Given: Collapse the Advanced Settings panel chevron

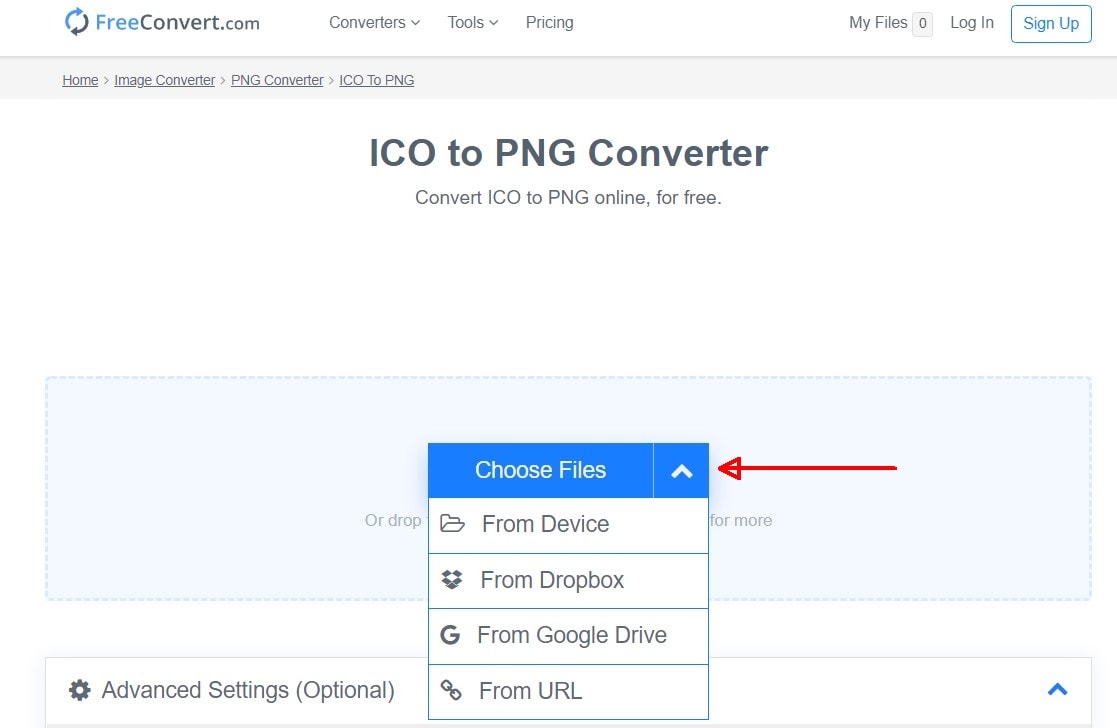Looking at the screenshot, I should coord(1057,689).
